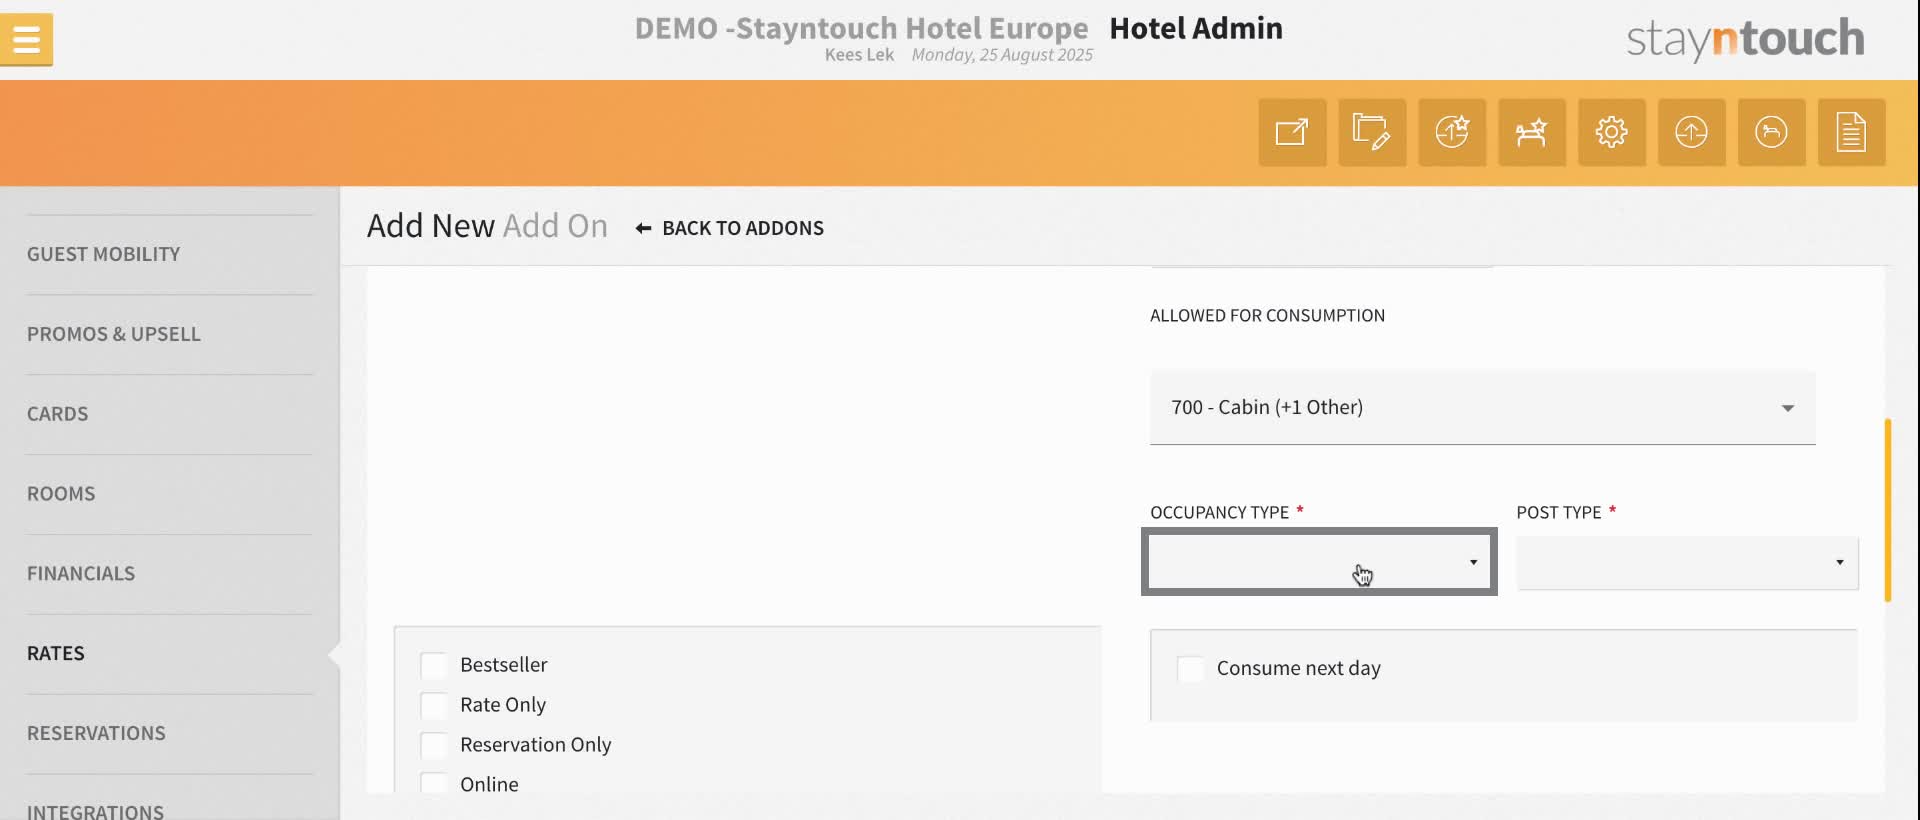Viewport: 1920px width, 820px height.
Task: Toggle the Online checkbox
Action: [434, 783]
